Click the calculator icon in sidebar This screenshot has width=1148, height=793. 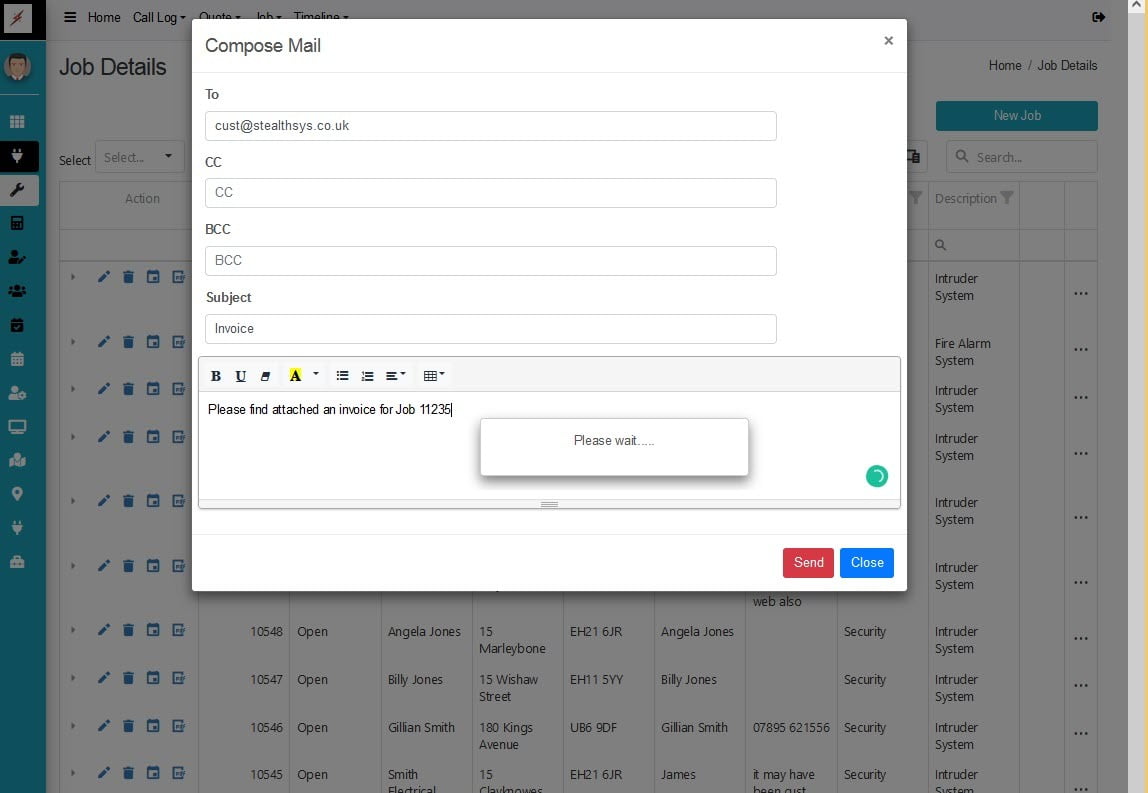tap(17, 223)
